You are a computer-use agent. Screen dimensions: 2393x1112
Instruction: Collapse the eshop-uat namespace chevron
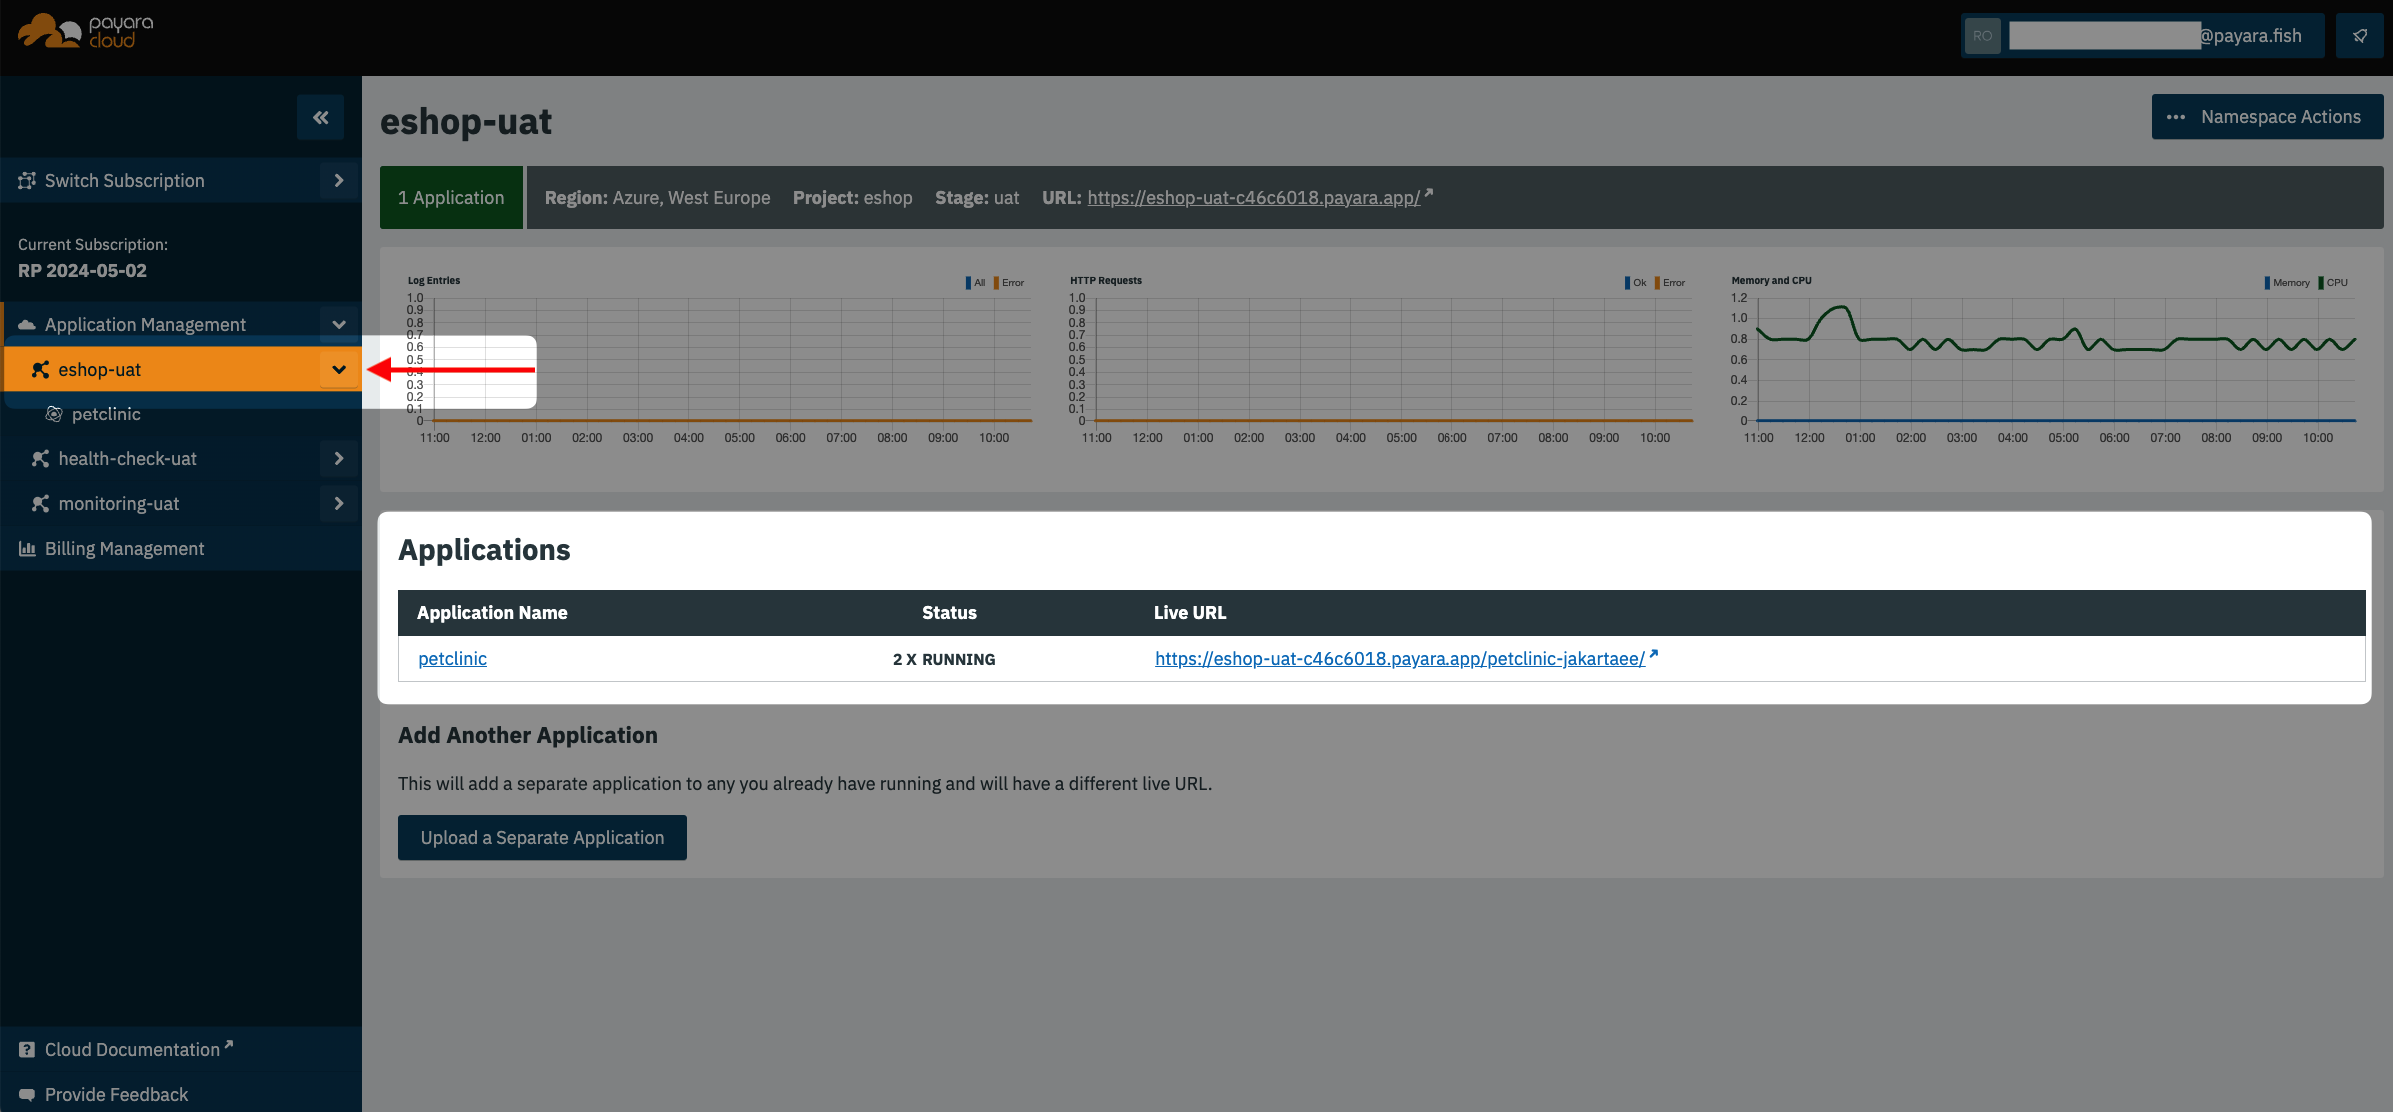[339, 370]
